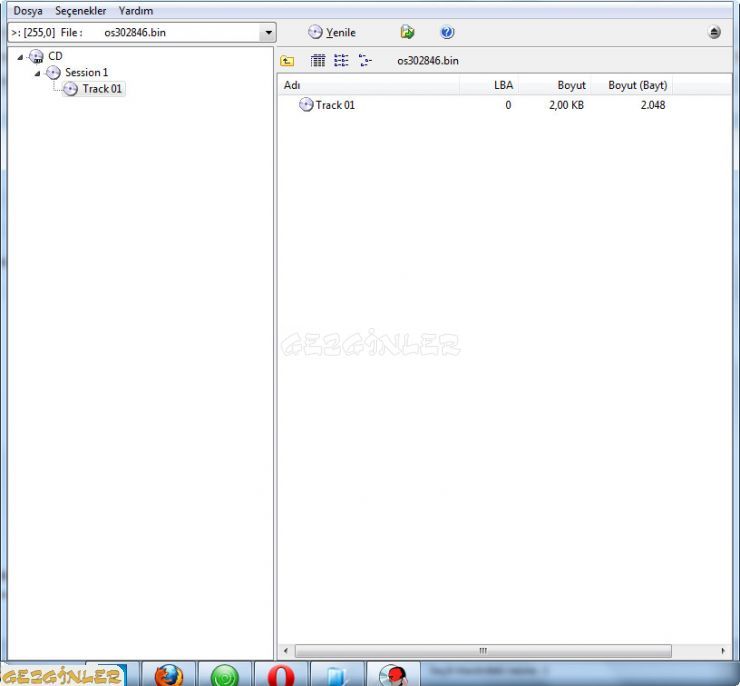Click the Session 1 disc icon
The width and height of the screenshot is (740, 686).
pyautogui.click(x=53, y=73)
